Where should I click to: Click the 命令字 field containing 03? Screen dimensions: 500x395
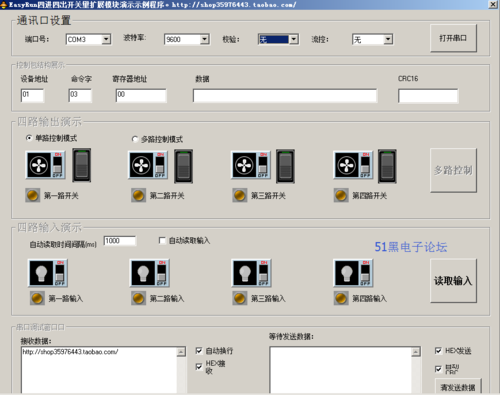click(x=80, y=95)
